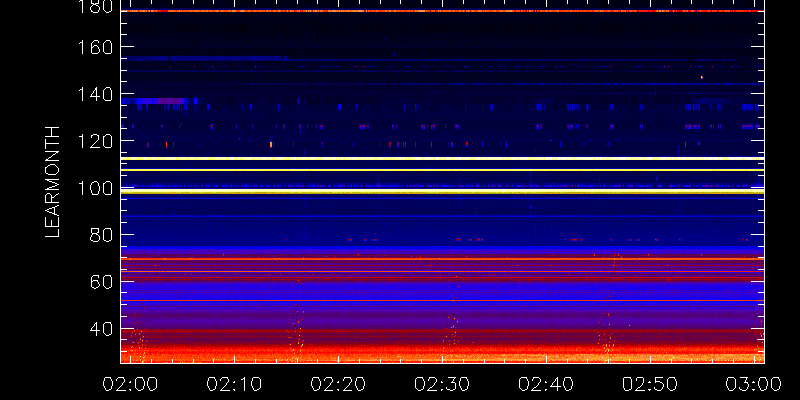Click the 02:10 time axis label
Viewport: 800px width, 400px height.
click(x=234, y=384)
